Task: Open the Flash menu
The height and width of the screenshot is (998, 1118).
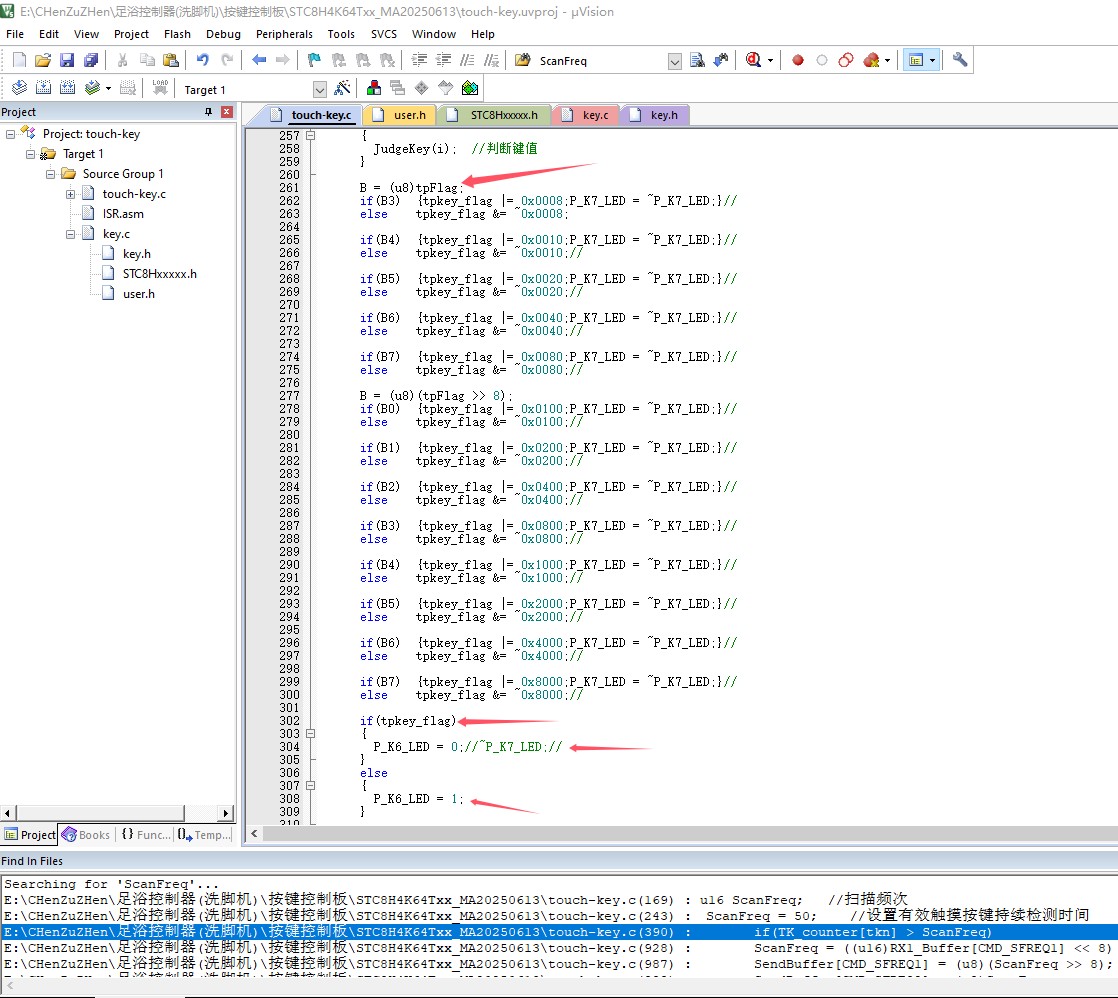Action: [x=178, y=34]
